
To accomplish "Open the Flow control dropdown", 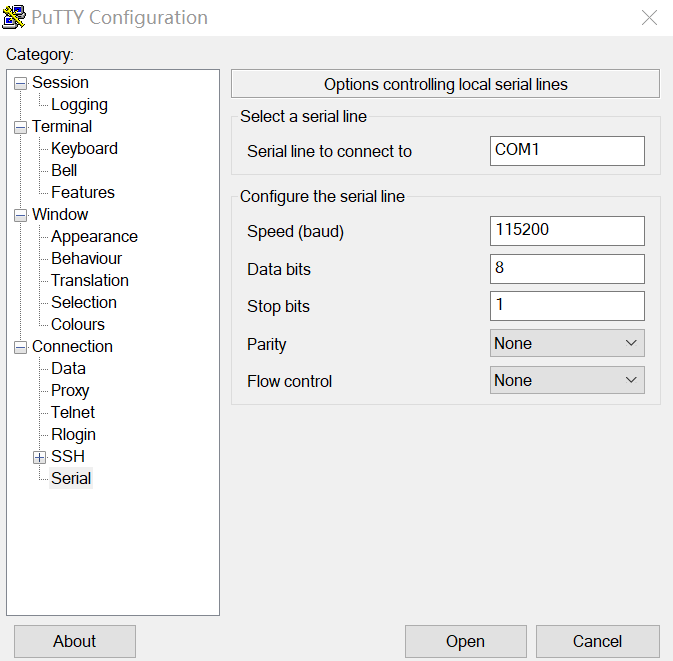I will [567, 380].
